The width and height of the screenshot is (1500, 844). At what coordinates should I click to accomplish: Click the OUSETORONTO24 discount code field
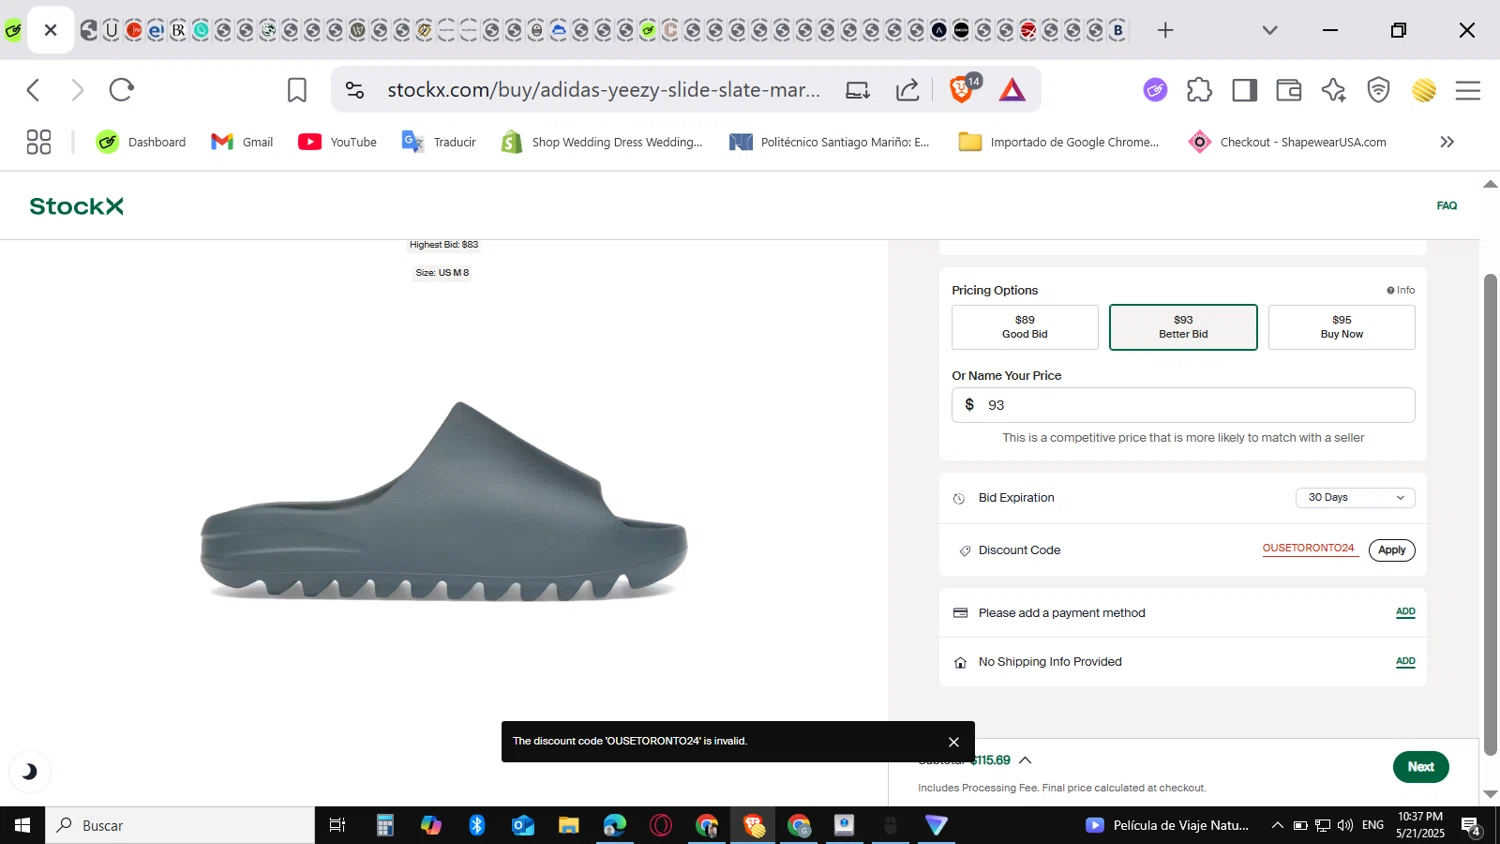click(1308, 549)
